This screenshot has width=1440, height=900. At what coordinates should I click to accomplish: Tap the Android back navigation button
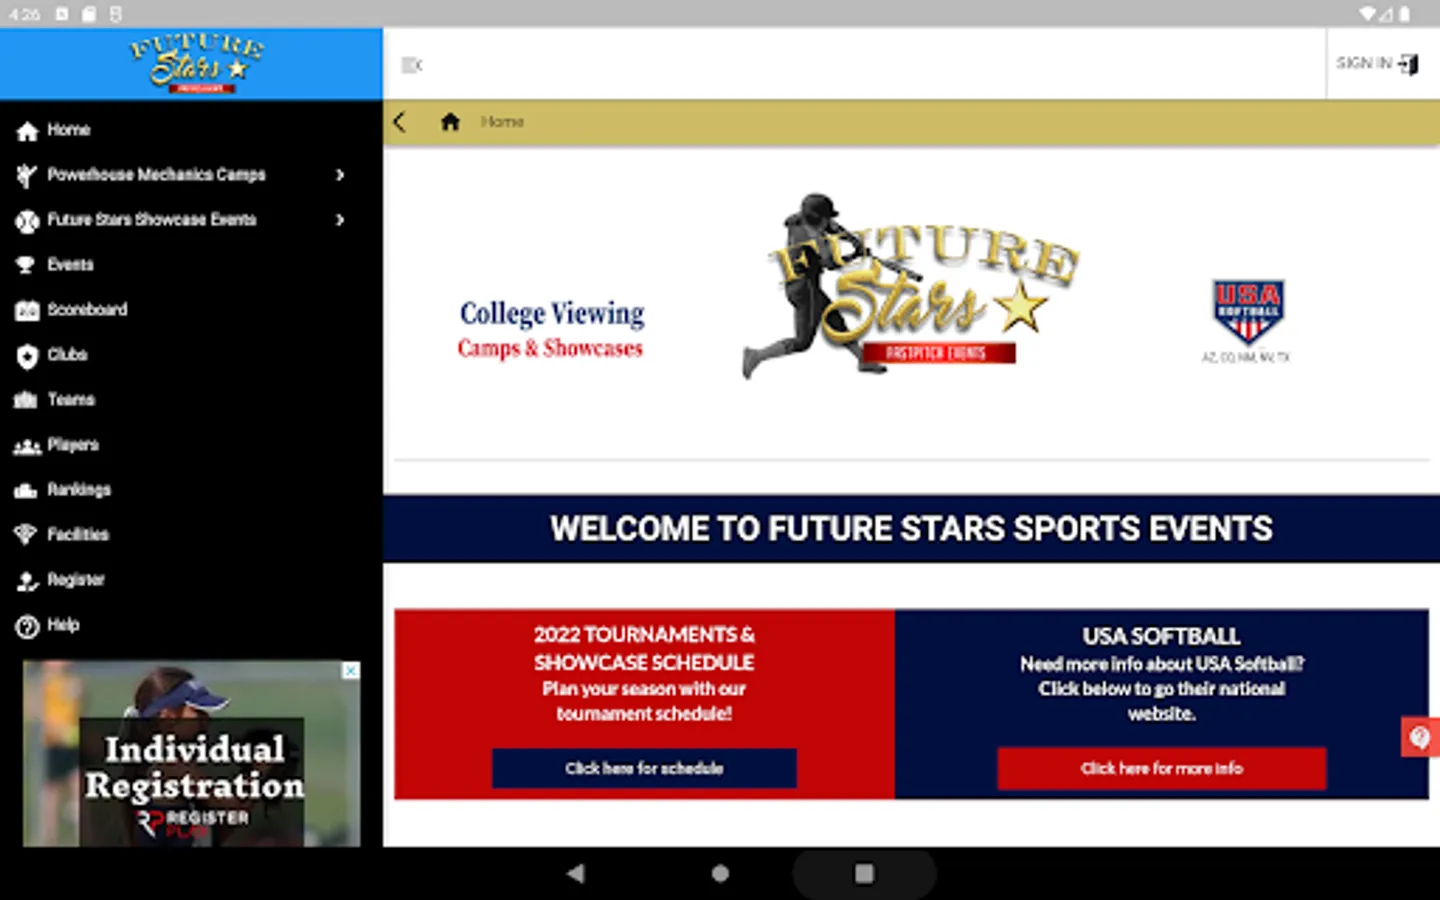576,873
